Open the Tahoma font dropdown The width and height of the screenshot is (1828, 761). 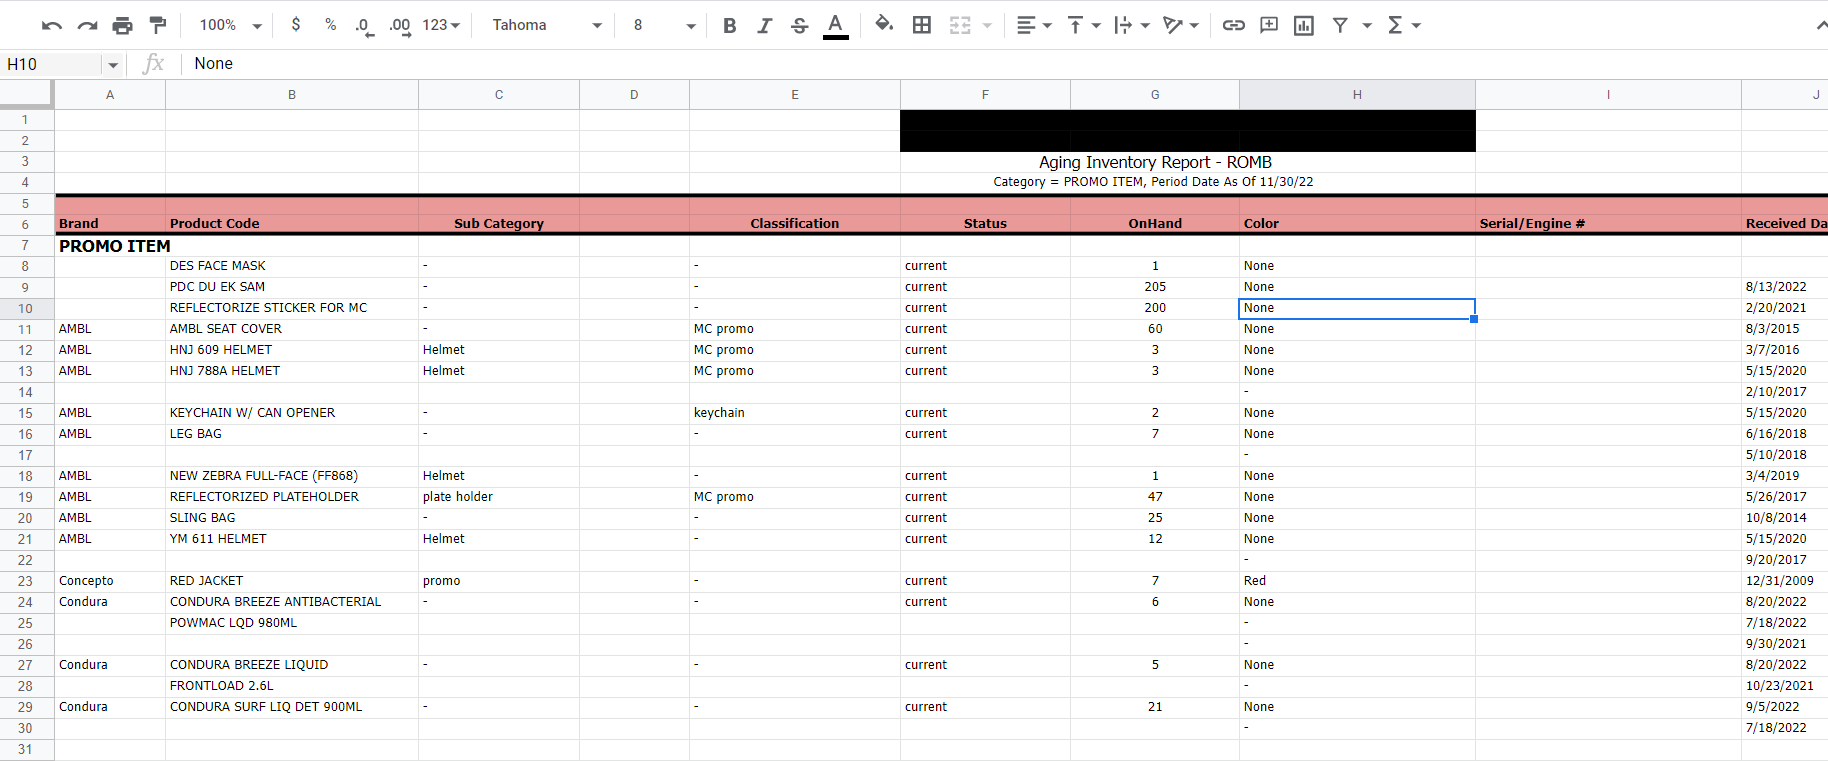coord(547,25)
